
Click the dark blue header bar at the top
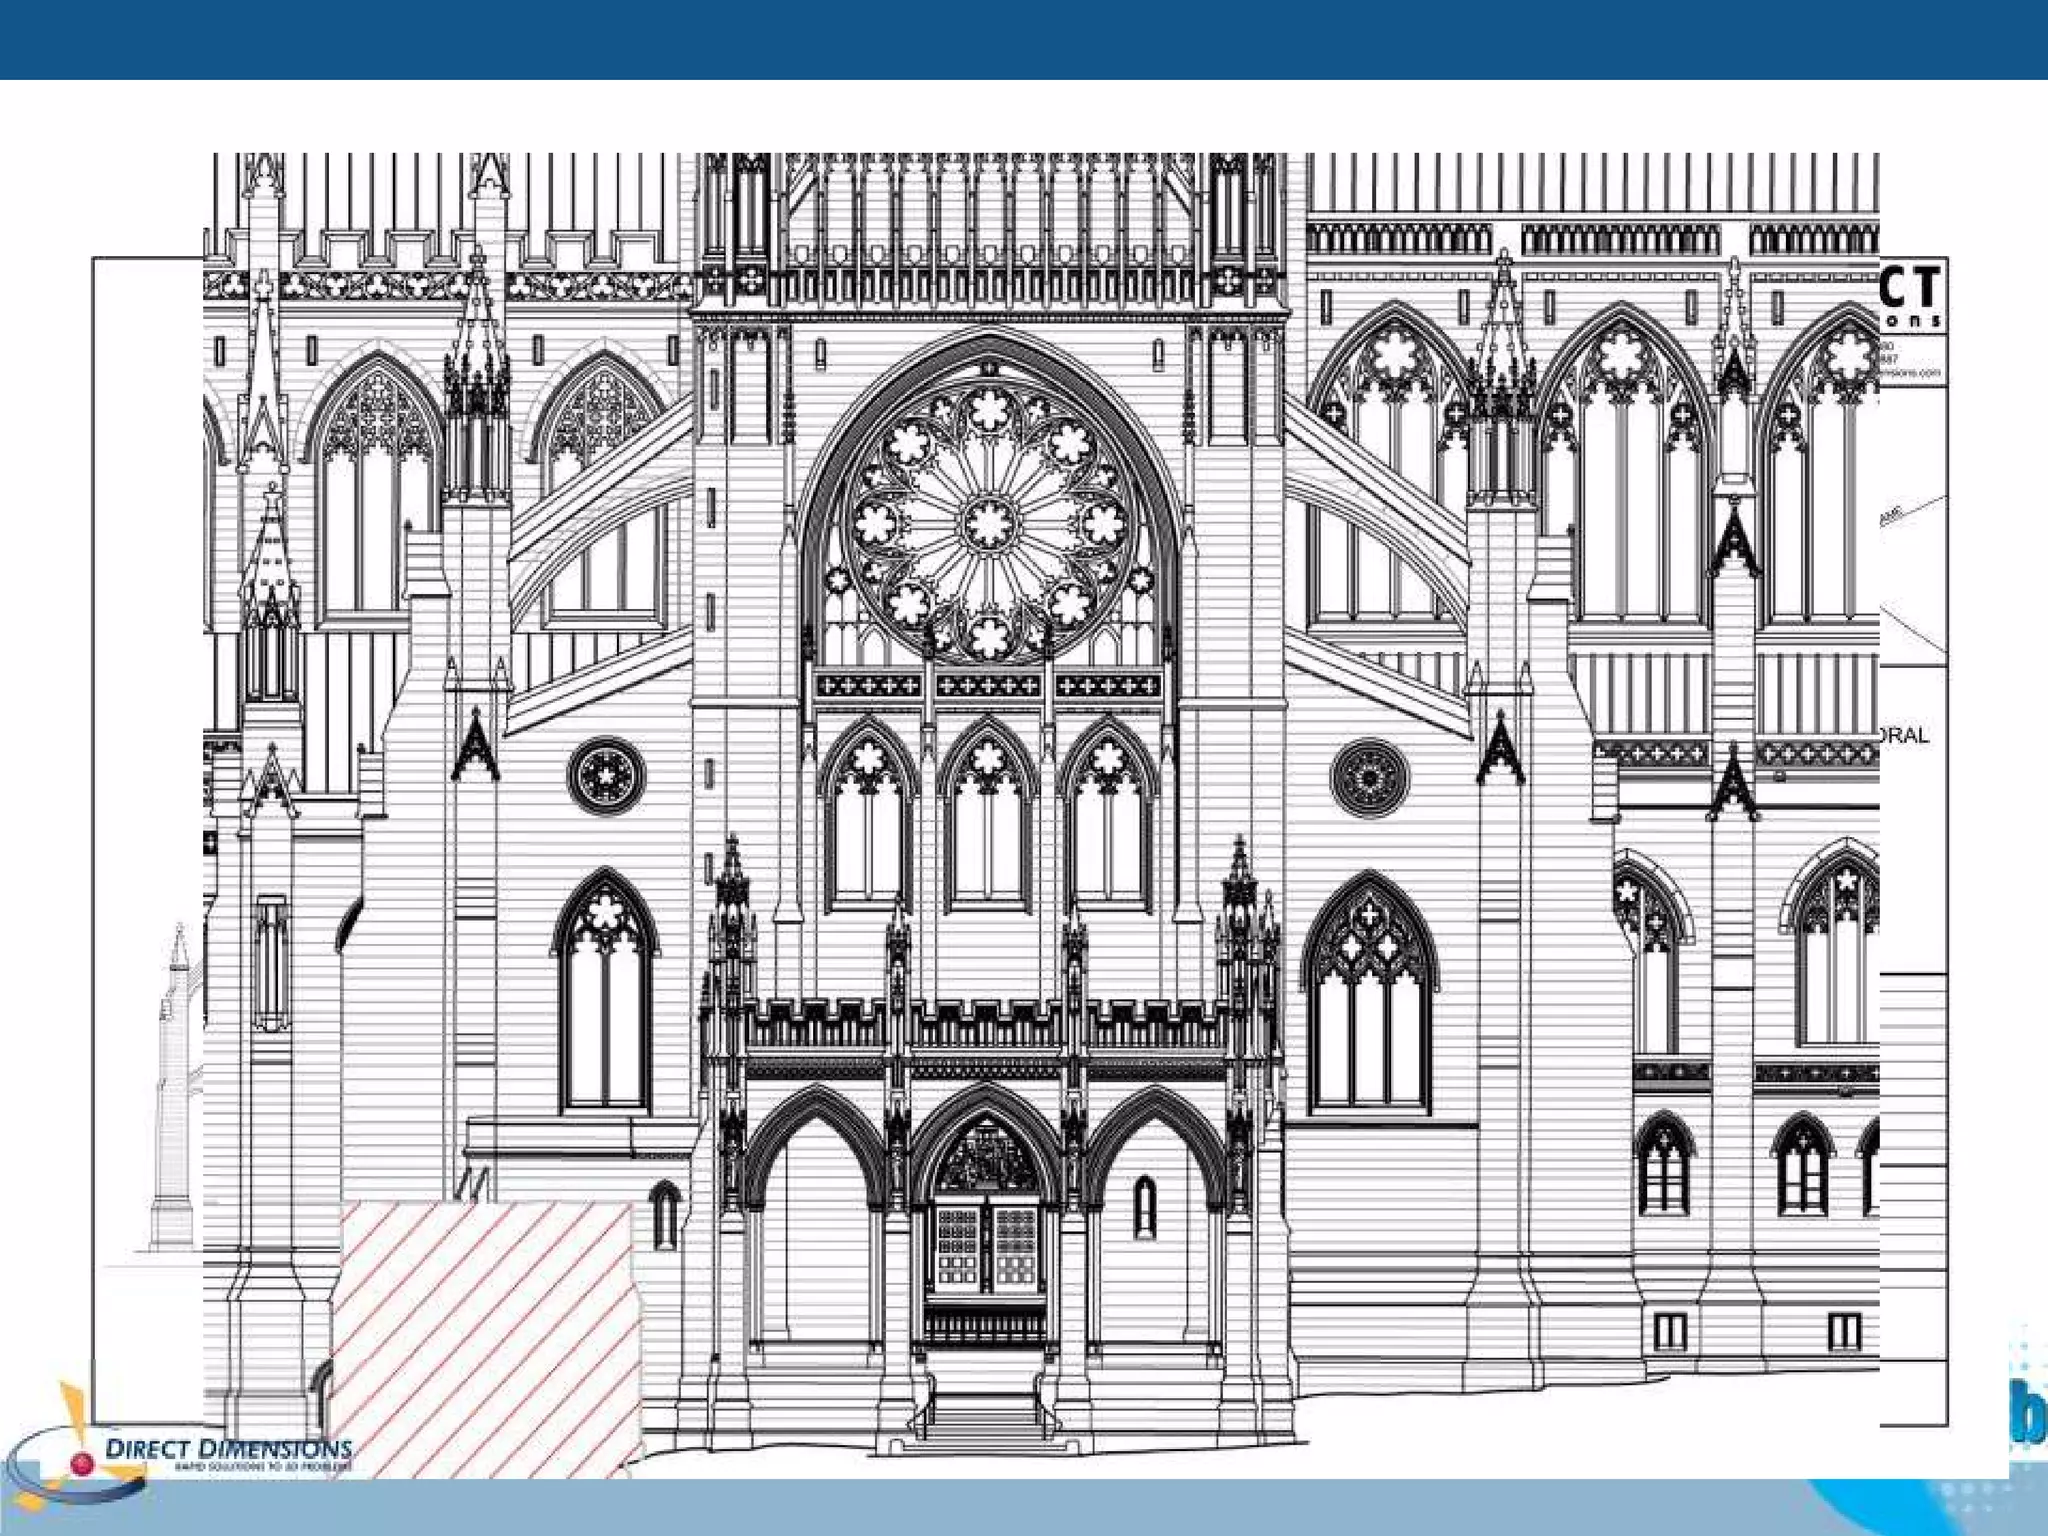1024,39
